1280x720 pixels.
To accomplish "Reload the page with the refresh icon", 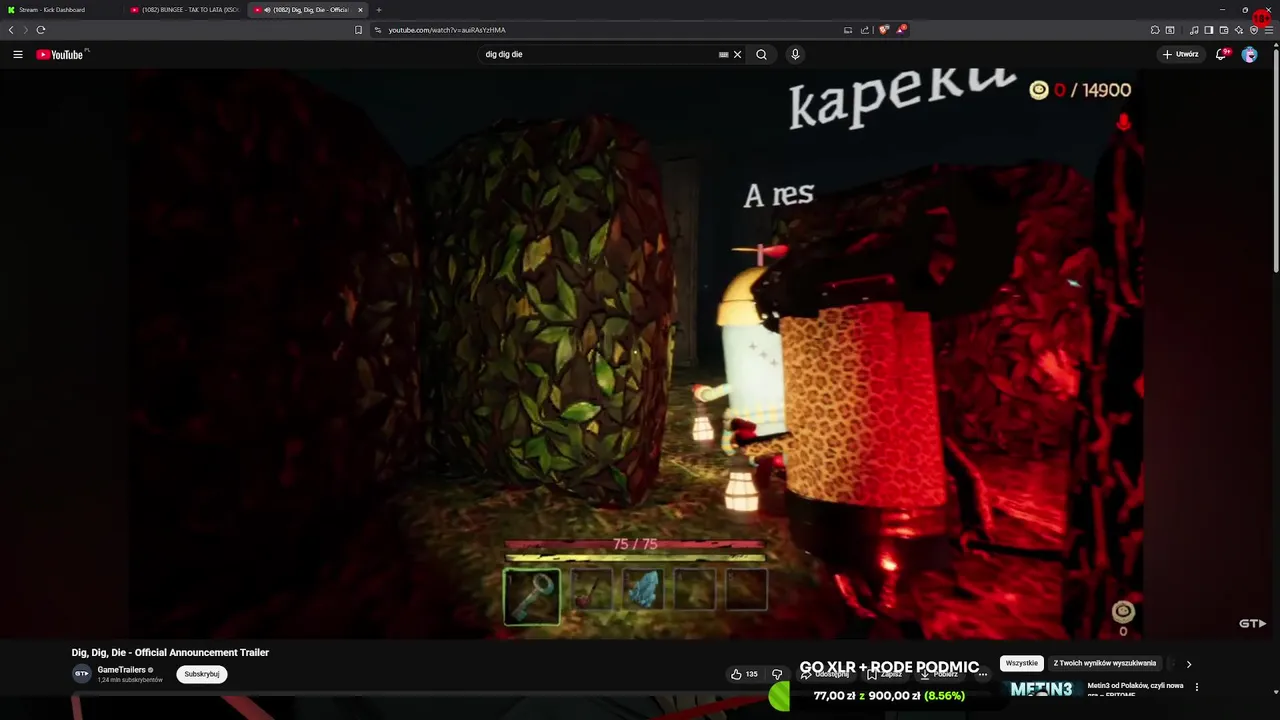I will click(x=41, y=30).
